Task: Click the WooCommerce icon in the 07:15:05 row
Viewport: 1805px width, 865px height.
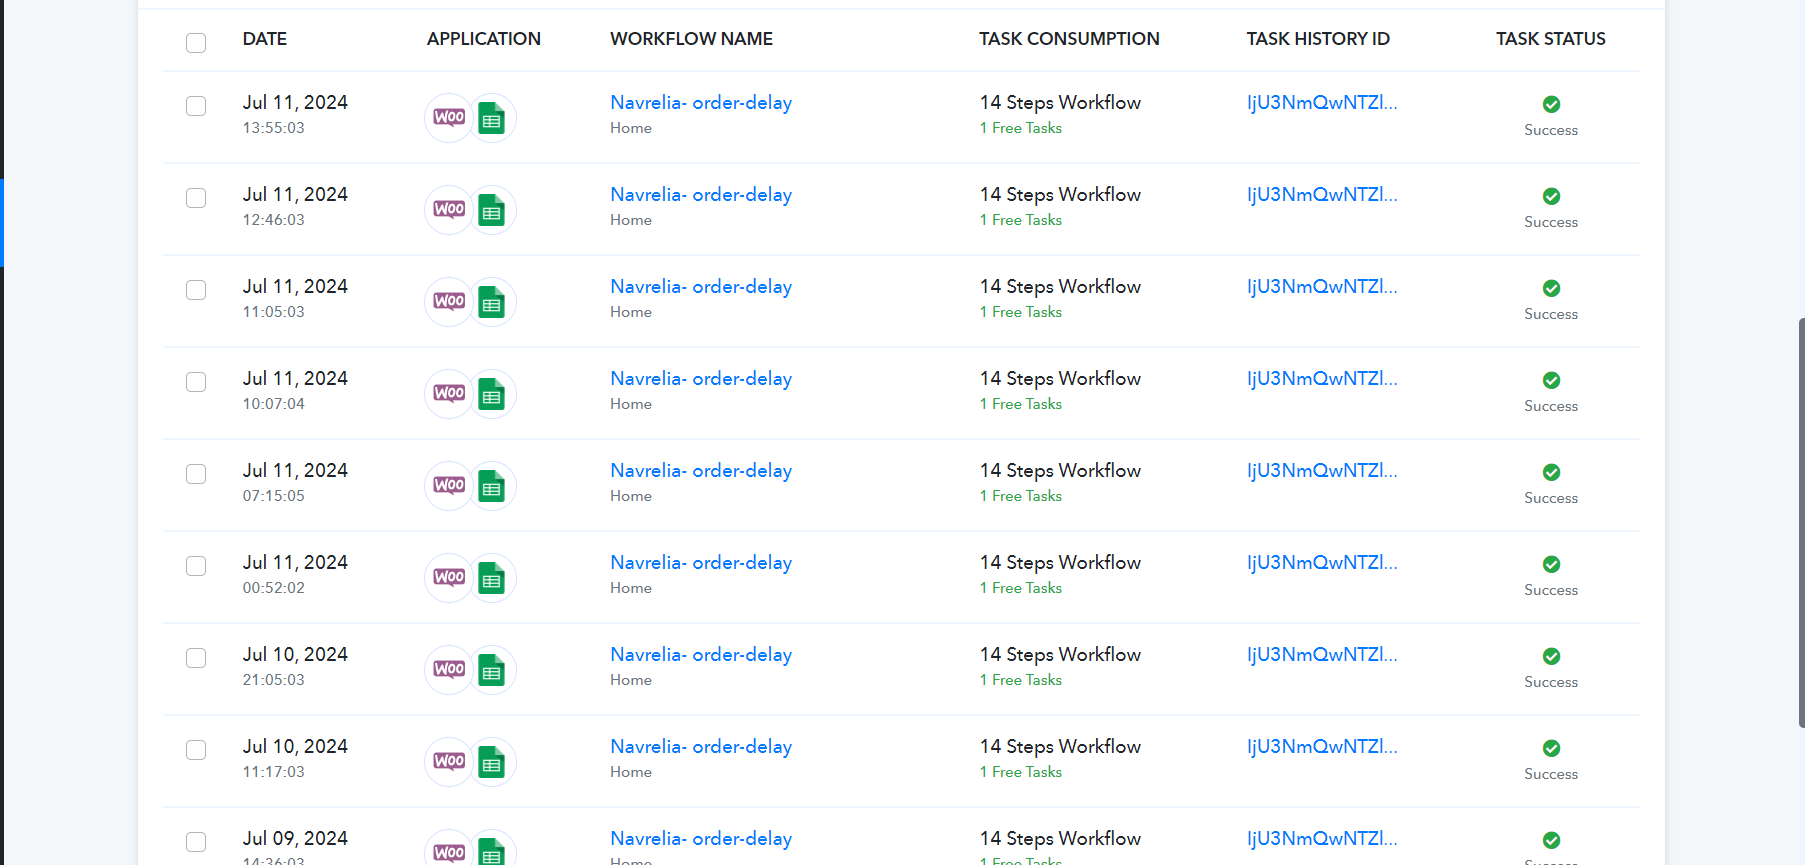Action: [x=449, y=486]
